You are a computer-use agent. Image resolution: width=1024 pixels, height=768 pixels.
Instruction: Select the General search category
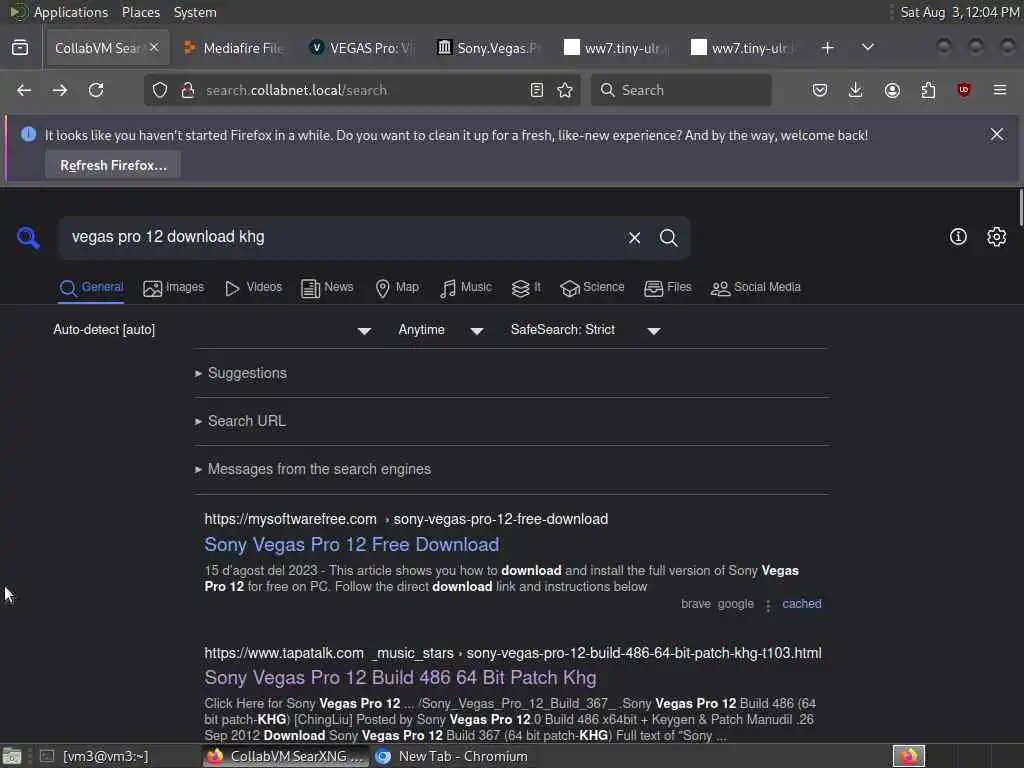click(x=91, y=287)
